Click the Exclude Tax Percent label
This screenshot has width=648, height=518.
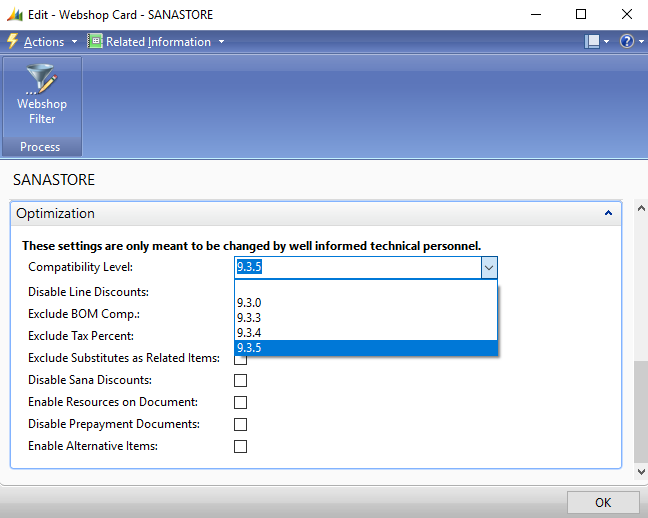[x=81, y=336]
